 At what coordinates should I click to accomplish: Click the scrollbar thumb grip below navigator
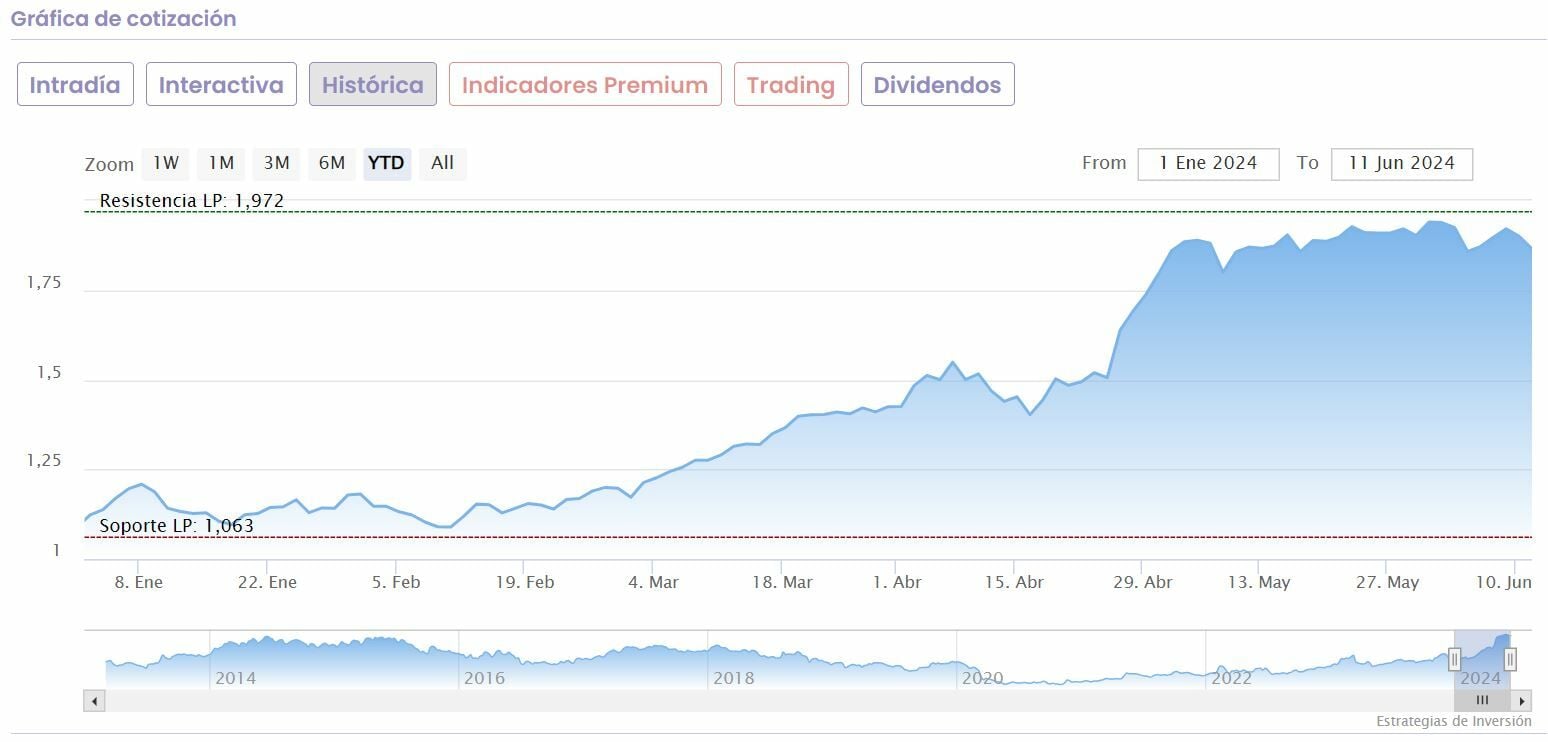(1482, 701)
